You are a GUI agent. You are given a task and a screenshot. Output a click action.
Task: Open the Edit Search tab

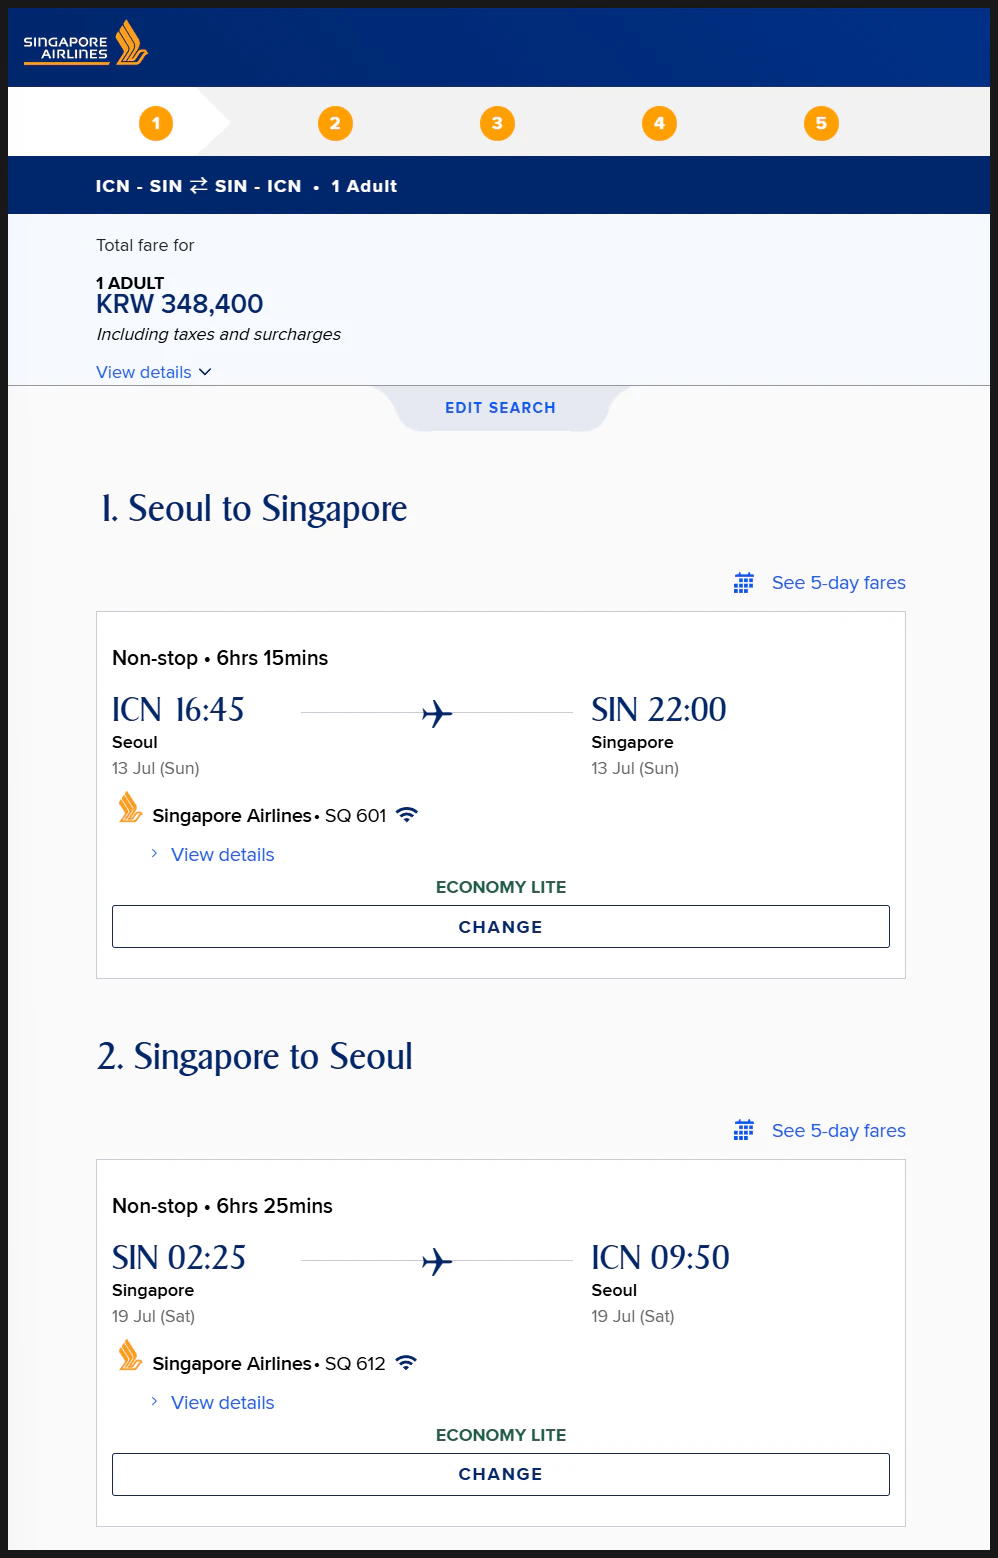click(x=501, y=408)
